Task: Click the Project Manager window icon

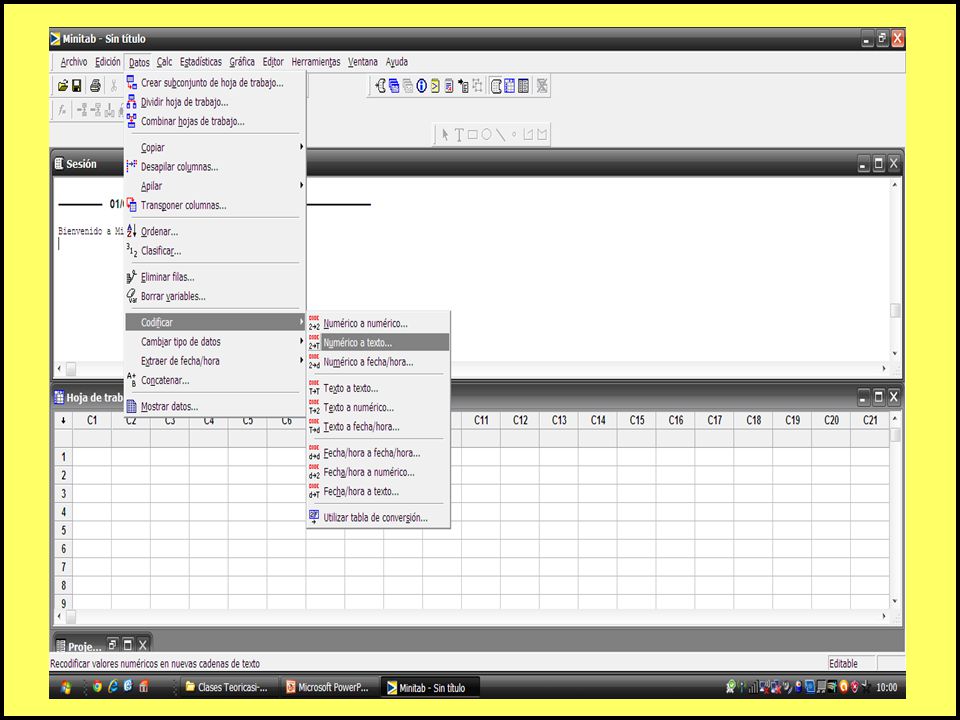Action: 523,86
